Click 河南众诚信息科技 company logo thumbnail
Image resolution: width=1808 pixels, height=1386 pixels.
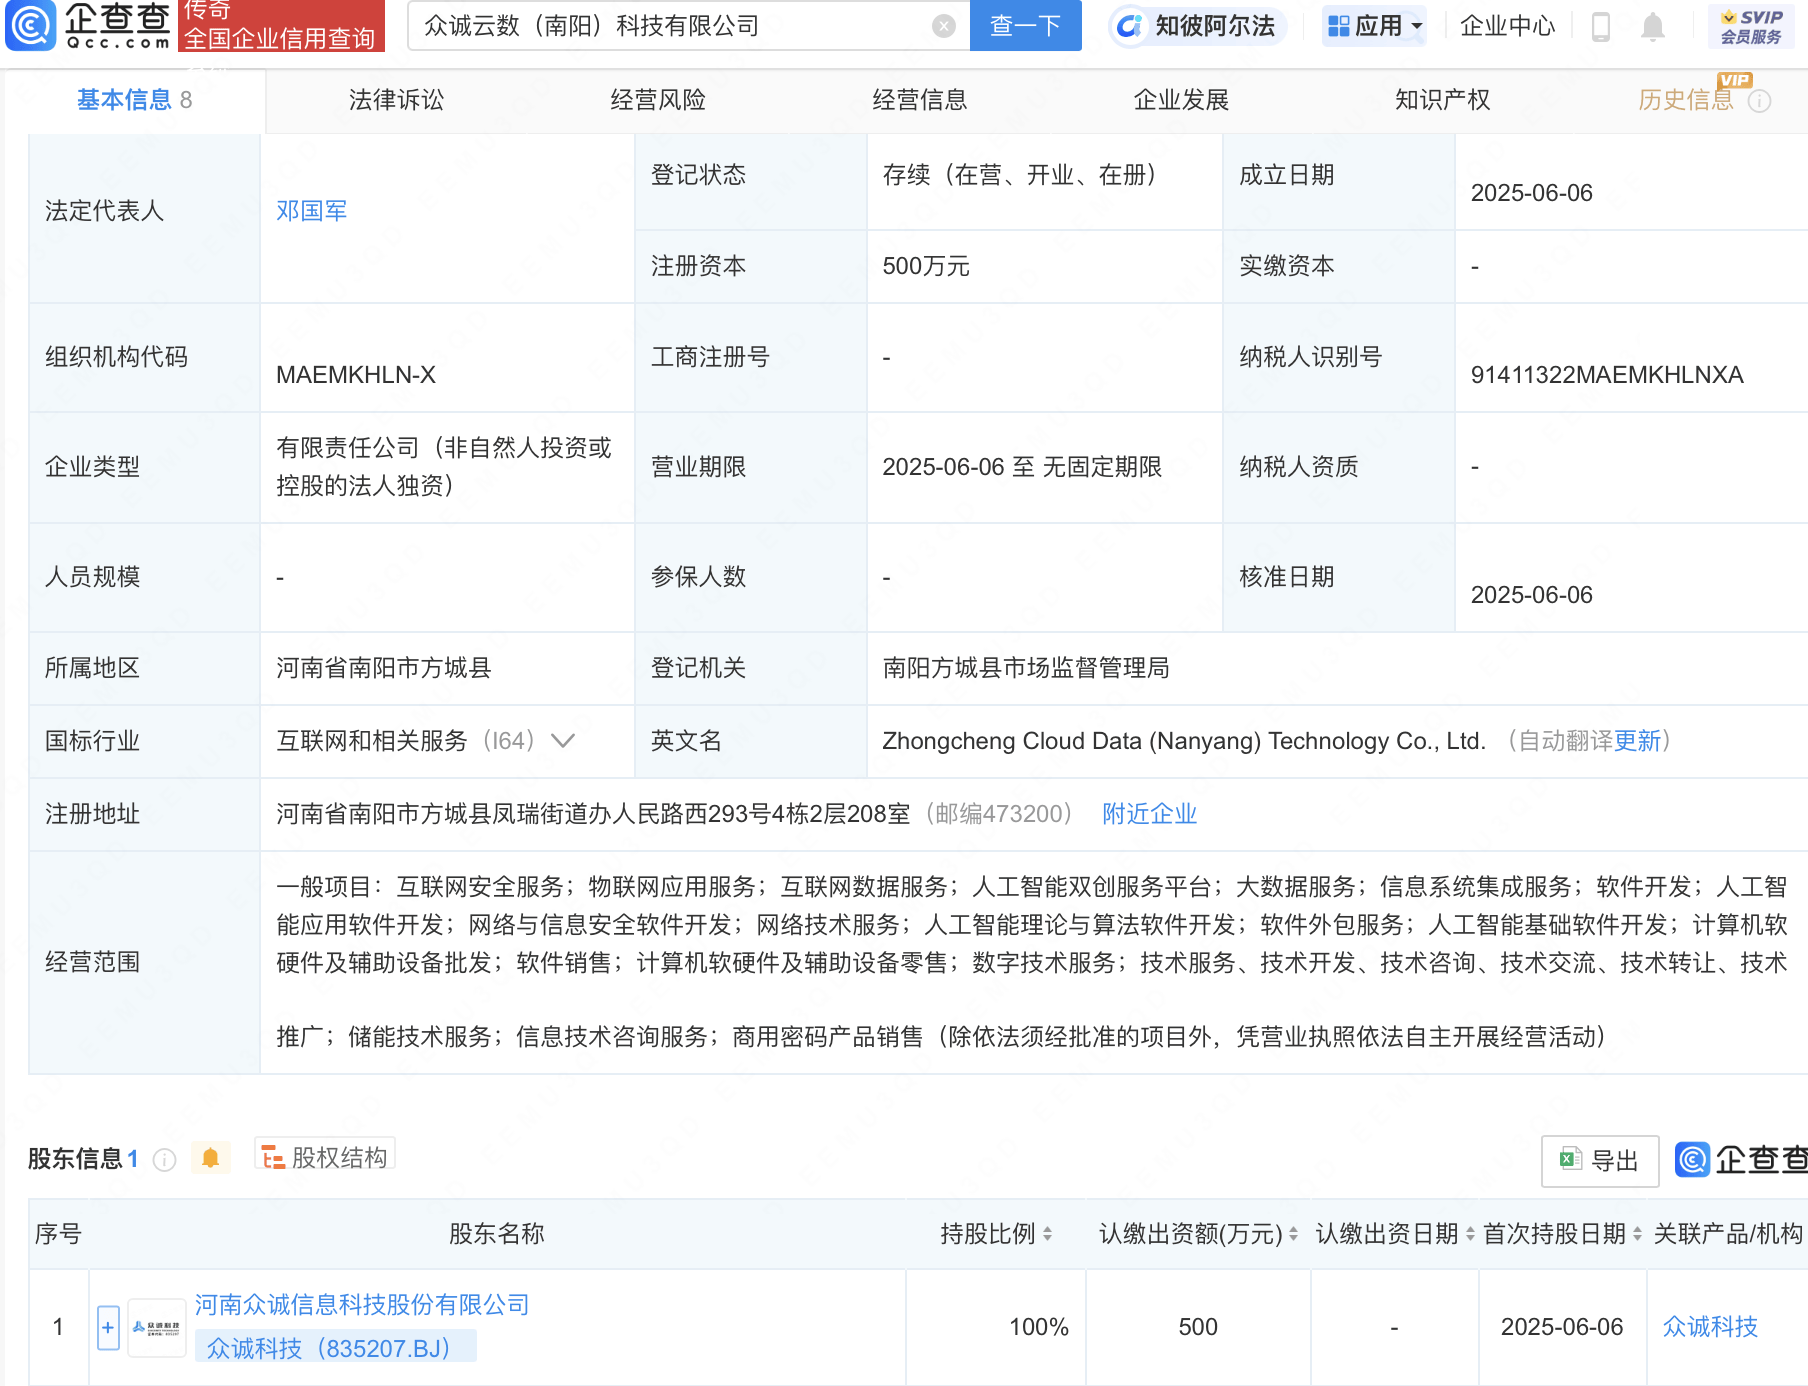157,1328
